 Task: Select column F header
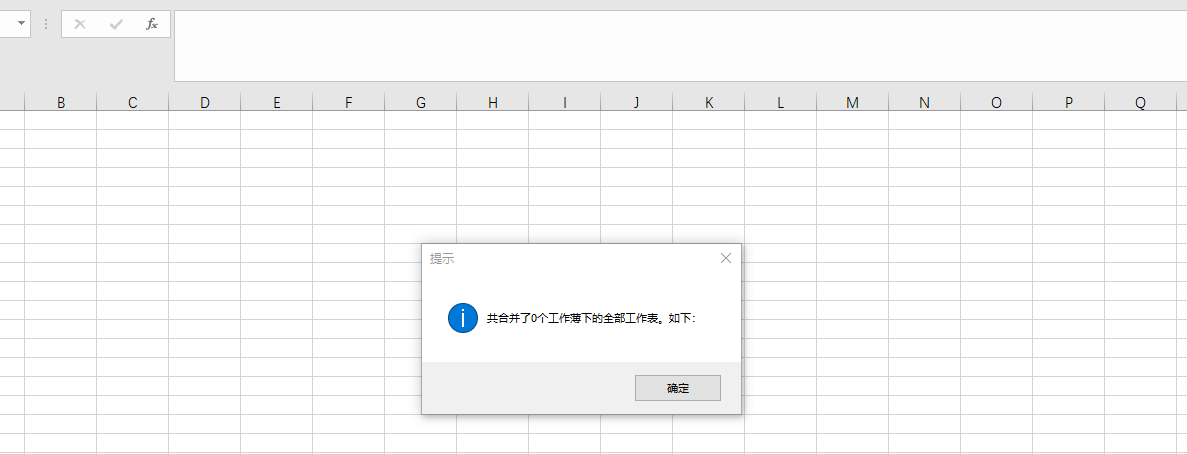point(348,102)
